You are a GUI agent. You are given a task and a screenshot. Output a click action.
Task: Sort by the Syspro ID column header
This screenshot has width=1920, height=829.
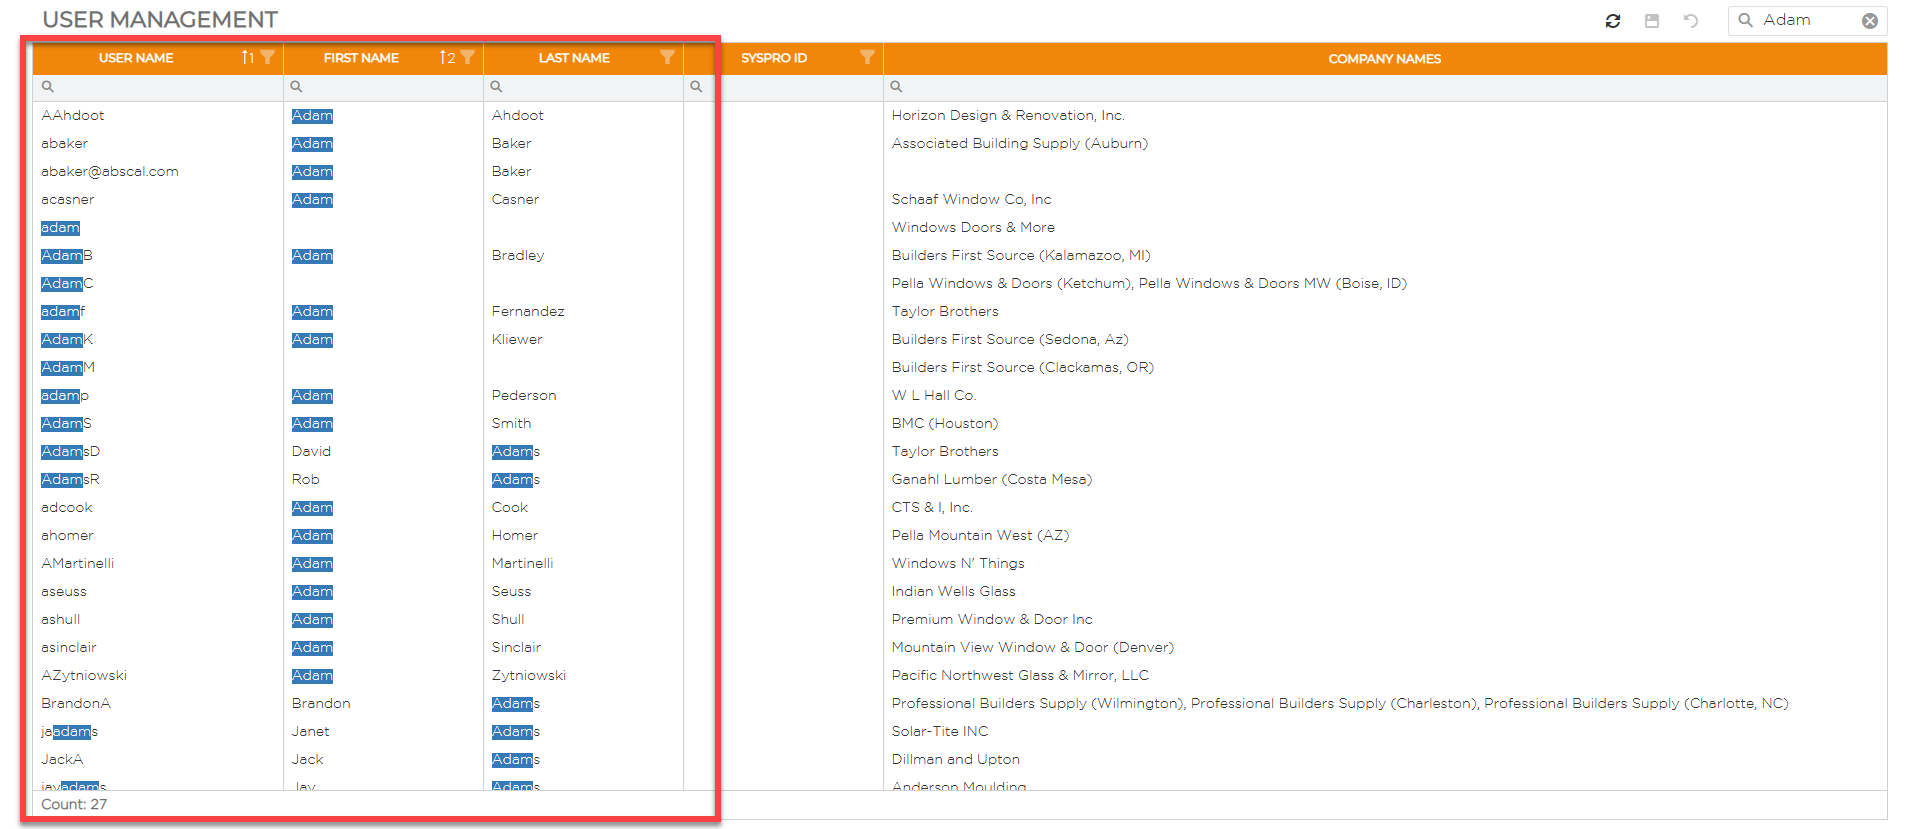774,58
